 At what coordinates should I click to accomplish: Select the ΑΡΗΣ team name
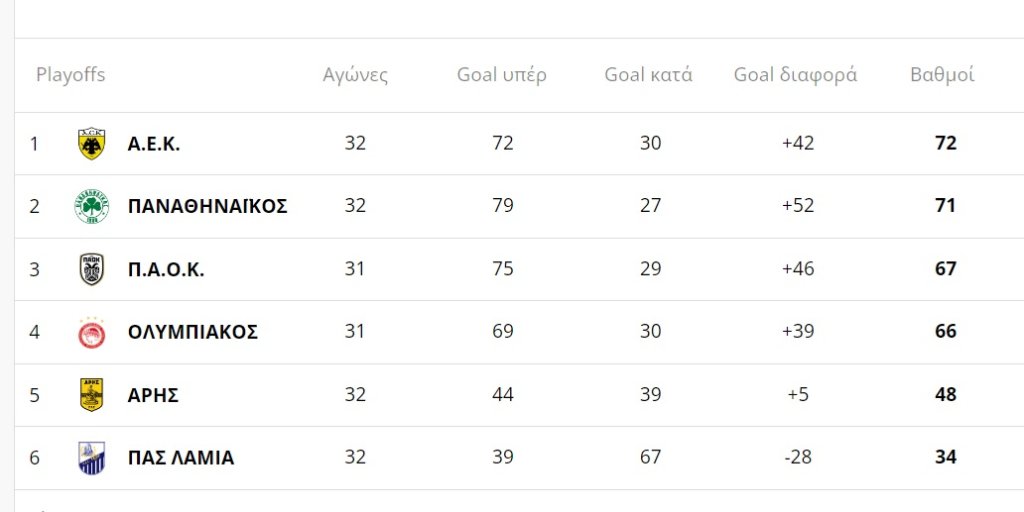(153, 395)
